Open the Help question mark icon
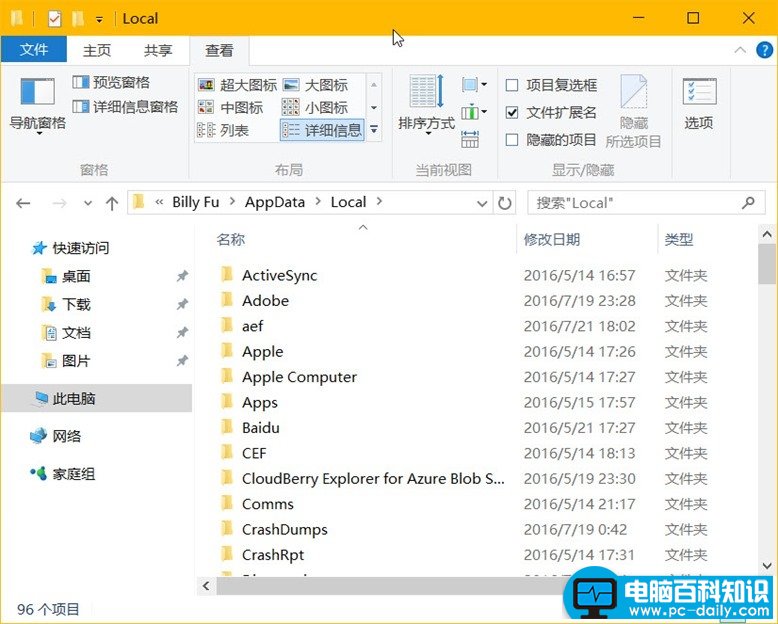This screenshot has height=624, width=778. point(764,50)
